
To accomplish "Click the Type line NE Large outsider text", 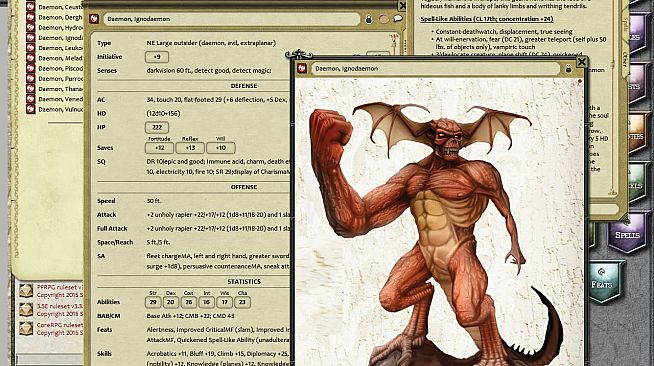I will pos(211,43).
